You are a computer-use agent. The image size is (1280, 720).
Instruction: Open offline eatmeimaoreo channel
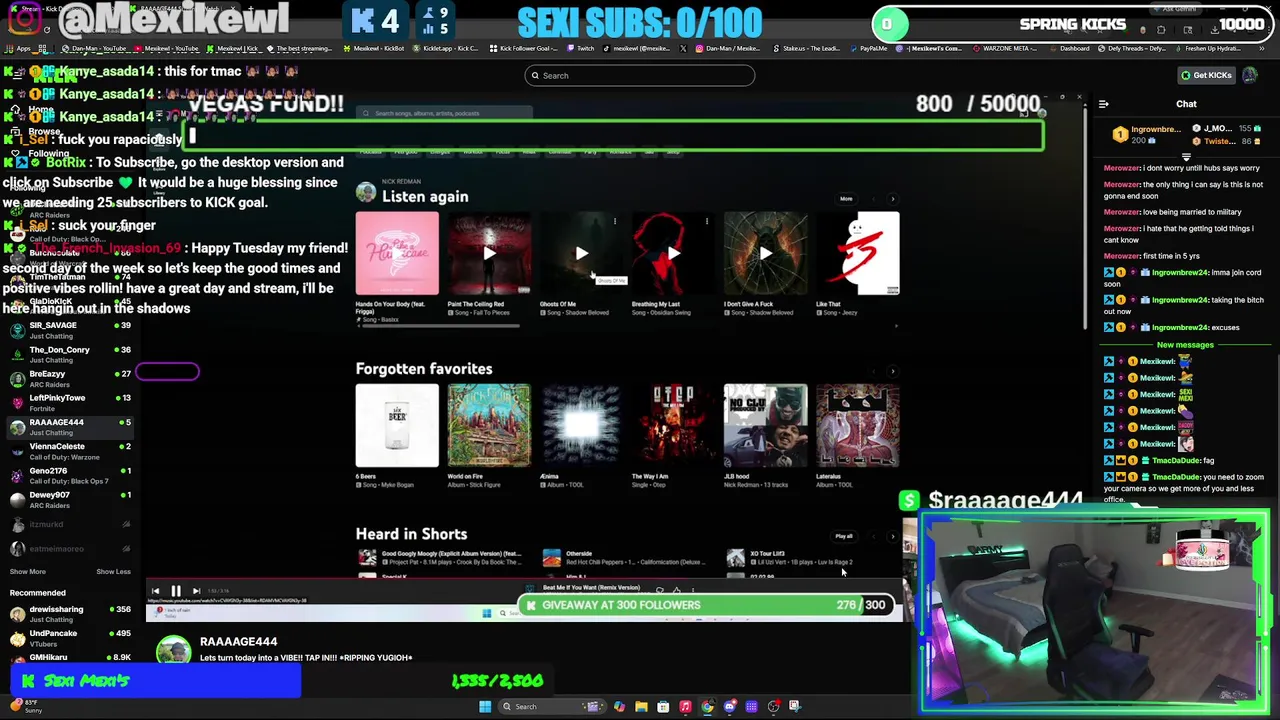pyautogui.click(x=70, y=548)
